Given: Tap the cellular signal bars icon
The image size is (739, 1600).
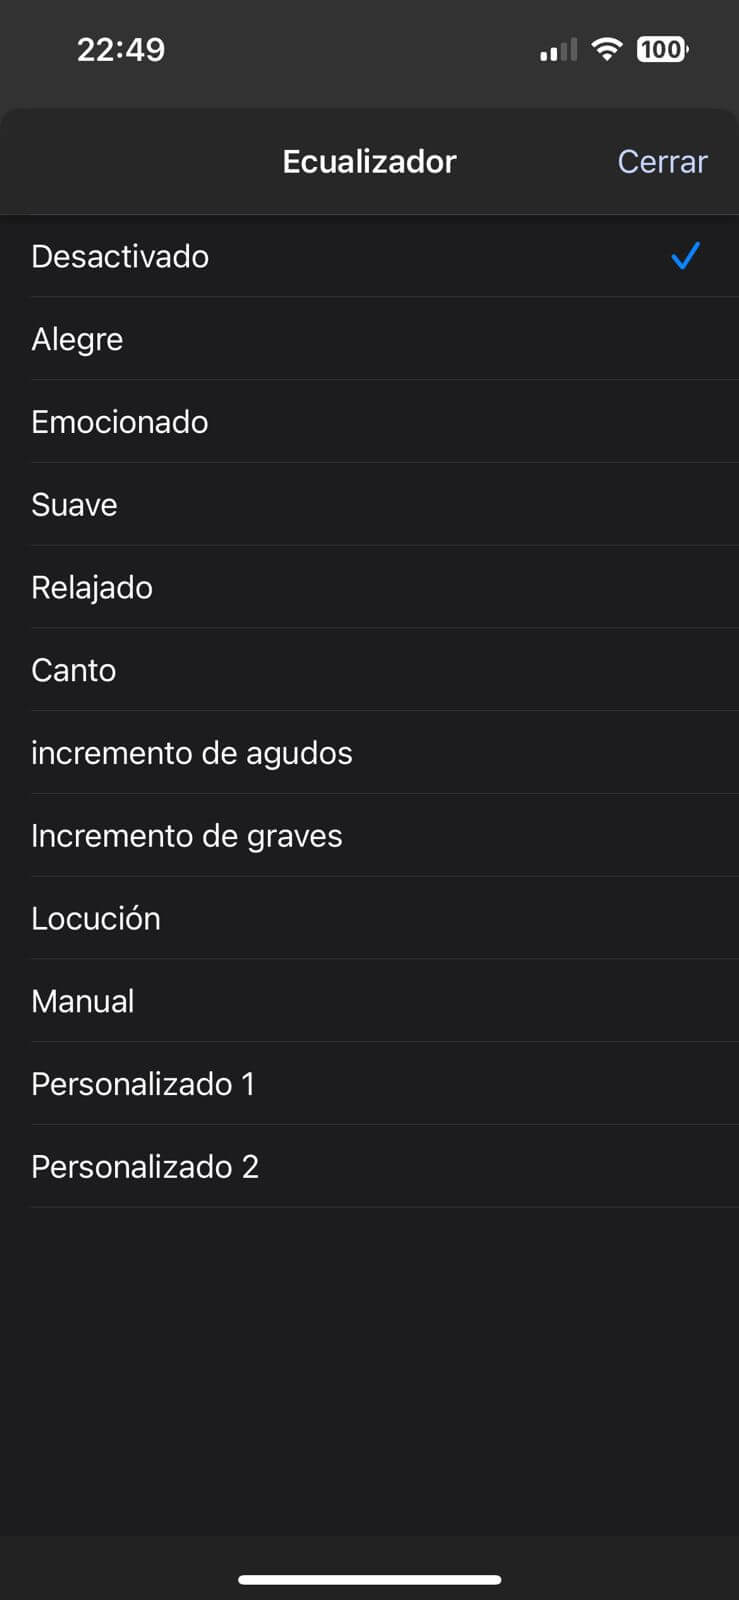Looking at the screenshot, I should click(558, 50).
